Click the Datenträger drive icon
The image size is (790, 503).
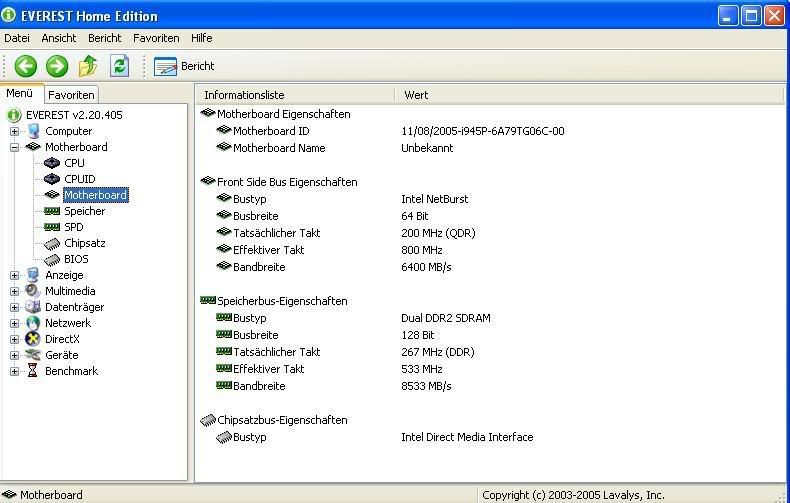33,307
